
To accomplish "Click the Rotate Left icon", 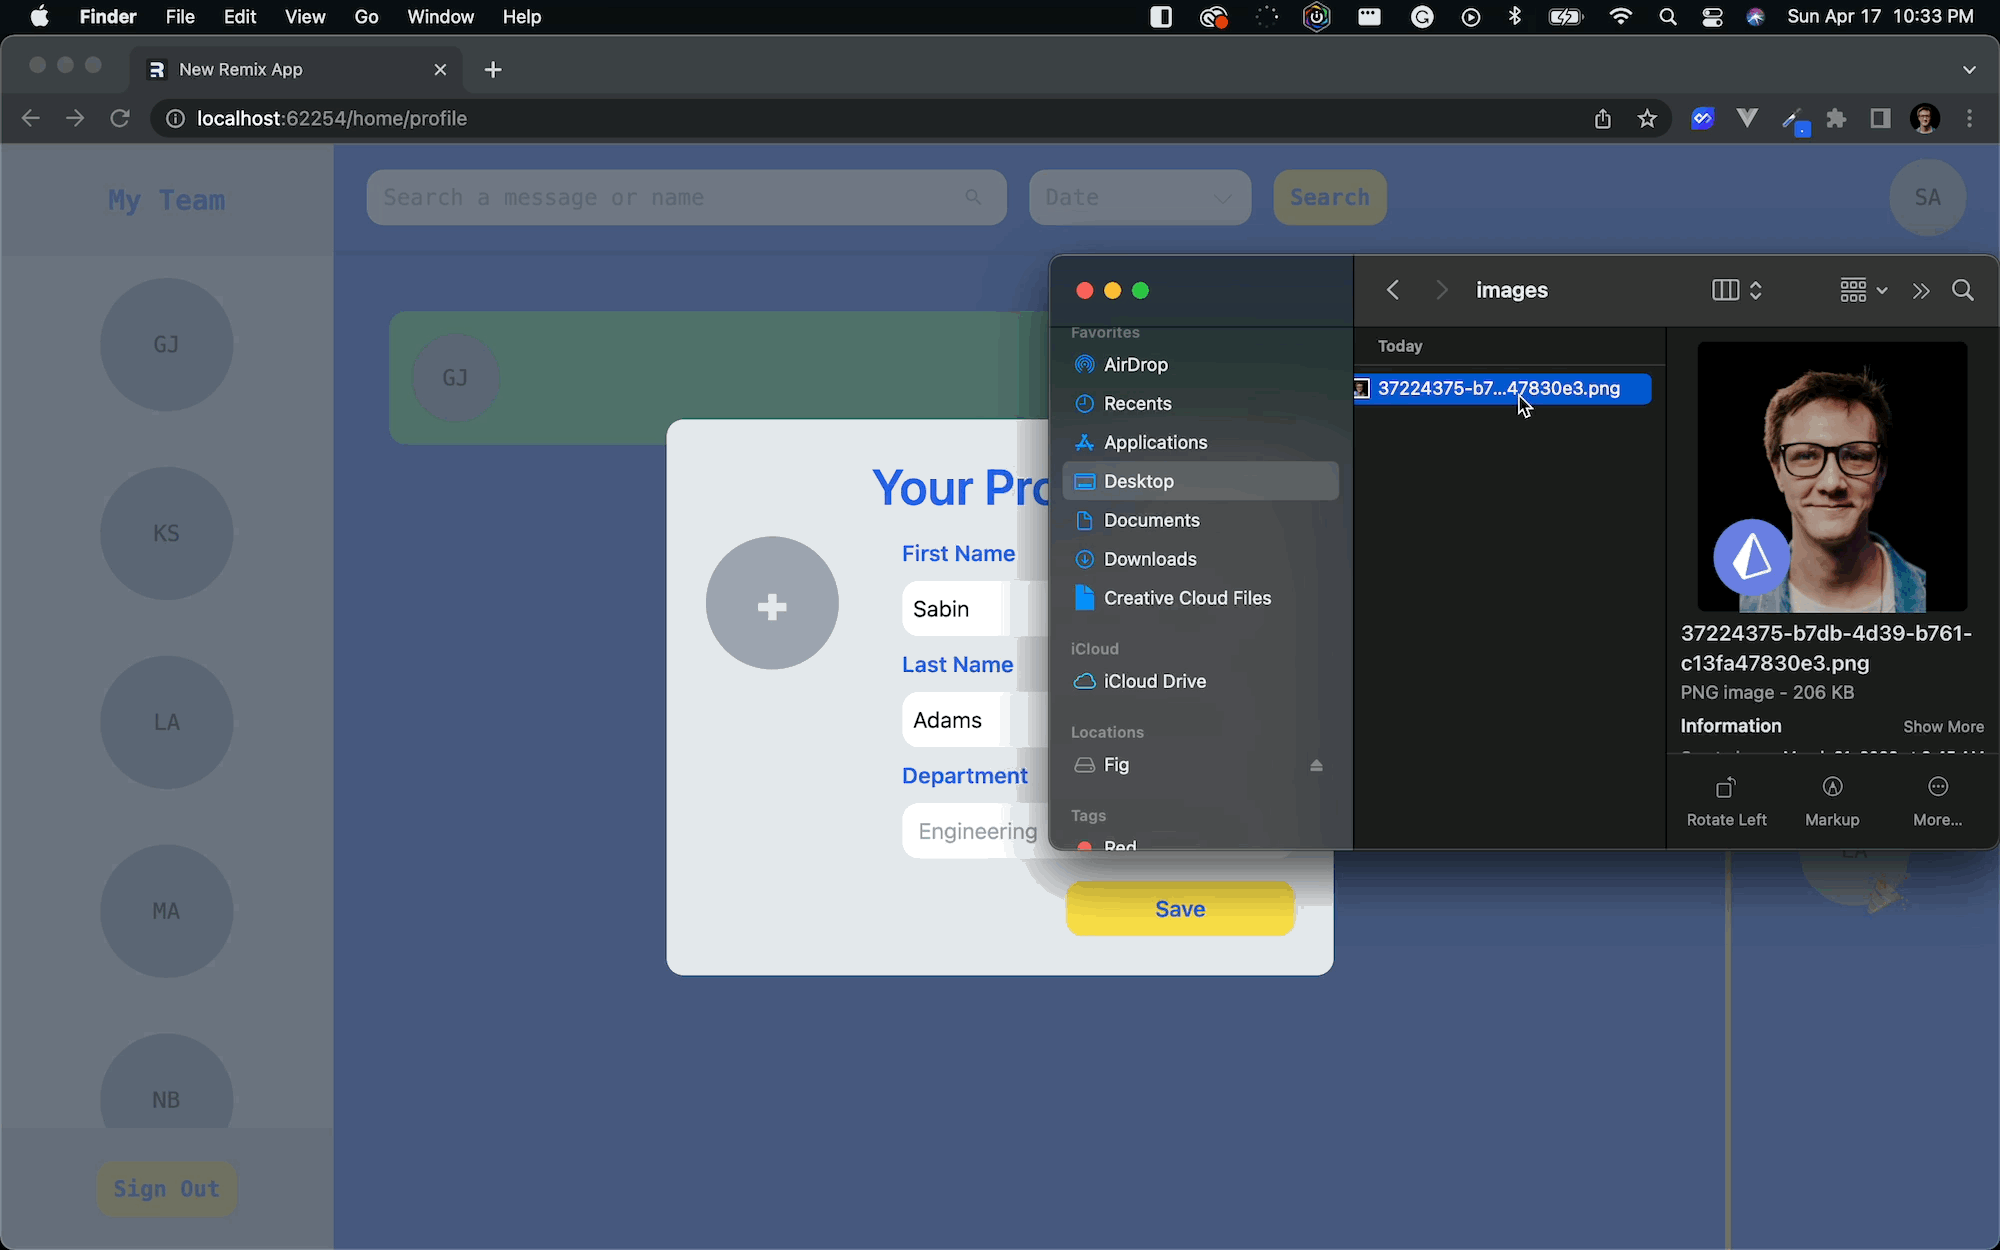I will click(1725, 788).
